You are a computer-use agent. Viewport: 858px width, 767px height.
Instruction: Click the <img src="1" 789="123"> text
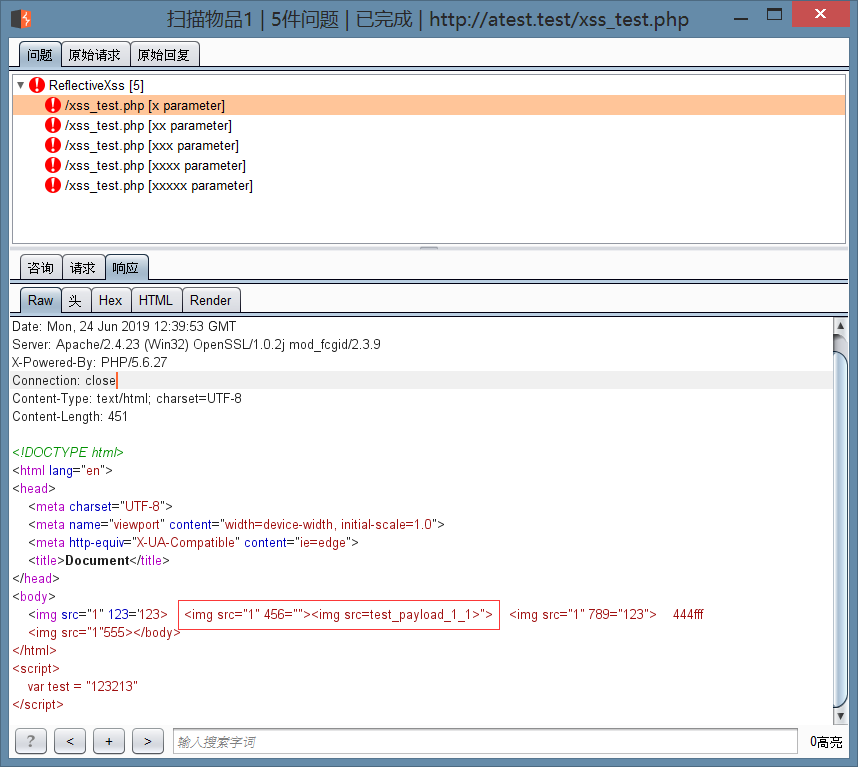coord(583,614)
